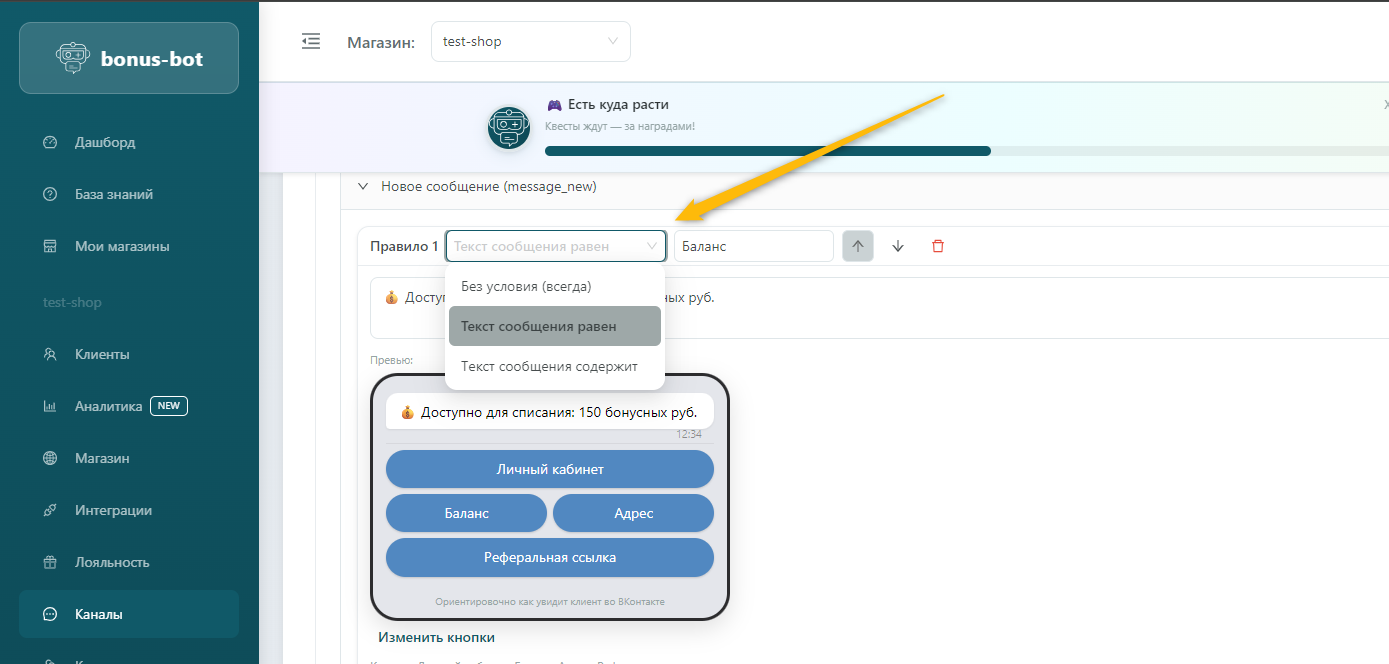Image resolution: width=1389 pixels, height=664 pixels.
Task: Click the Клиенты people icon
Action: [x=50, y=354]
